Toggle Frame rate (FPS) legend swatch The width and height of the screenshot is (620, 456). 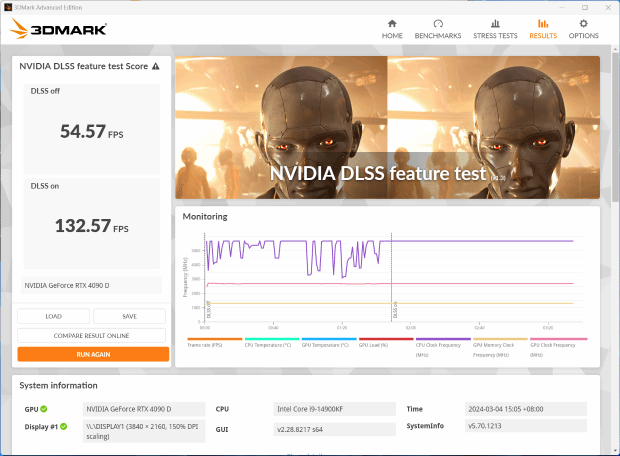(x=214, y=339)
